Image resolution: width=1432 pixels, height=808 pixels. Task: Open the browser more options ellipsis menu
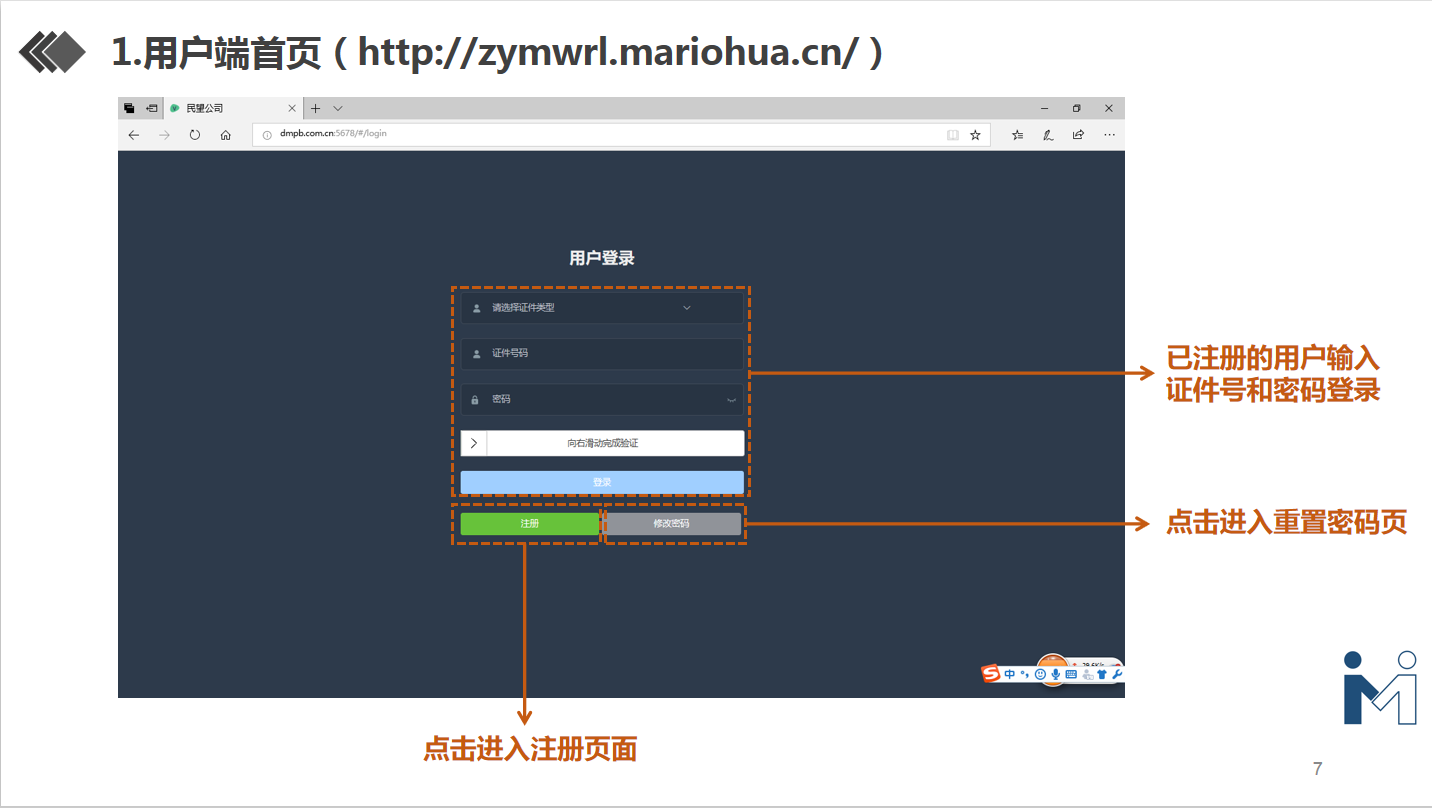pyautogui.click(x=1108, y=135)
